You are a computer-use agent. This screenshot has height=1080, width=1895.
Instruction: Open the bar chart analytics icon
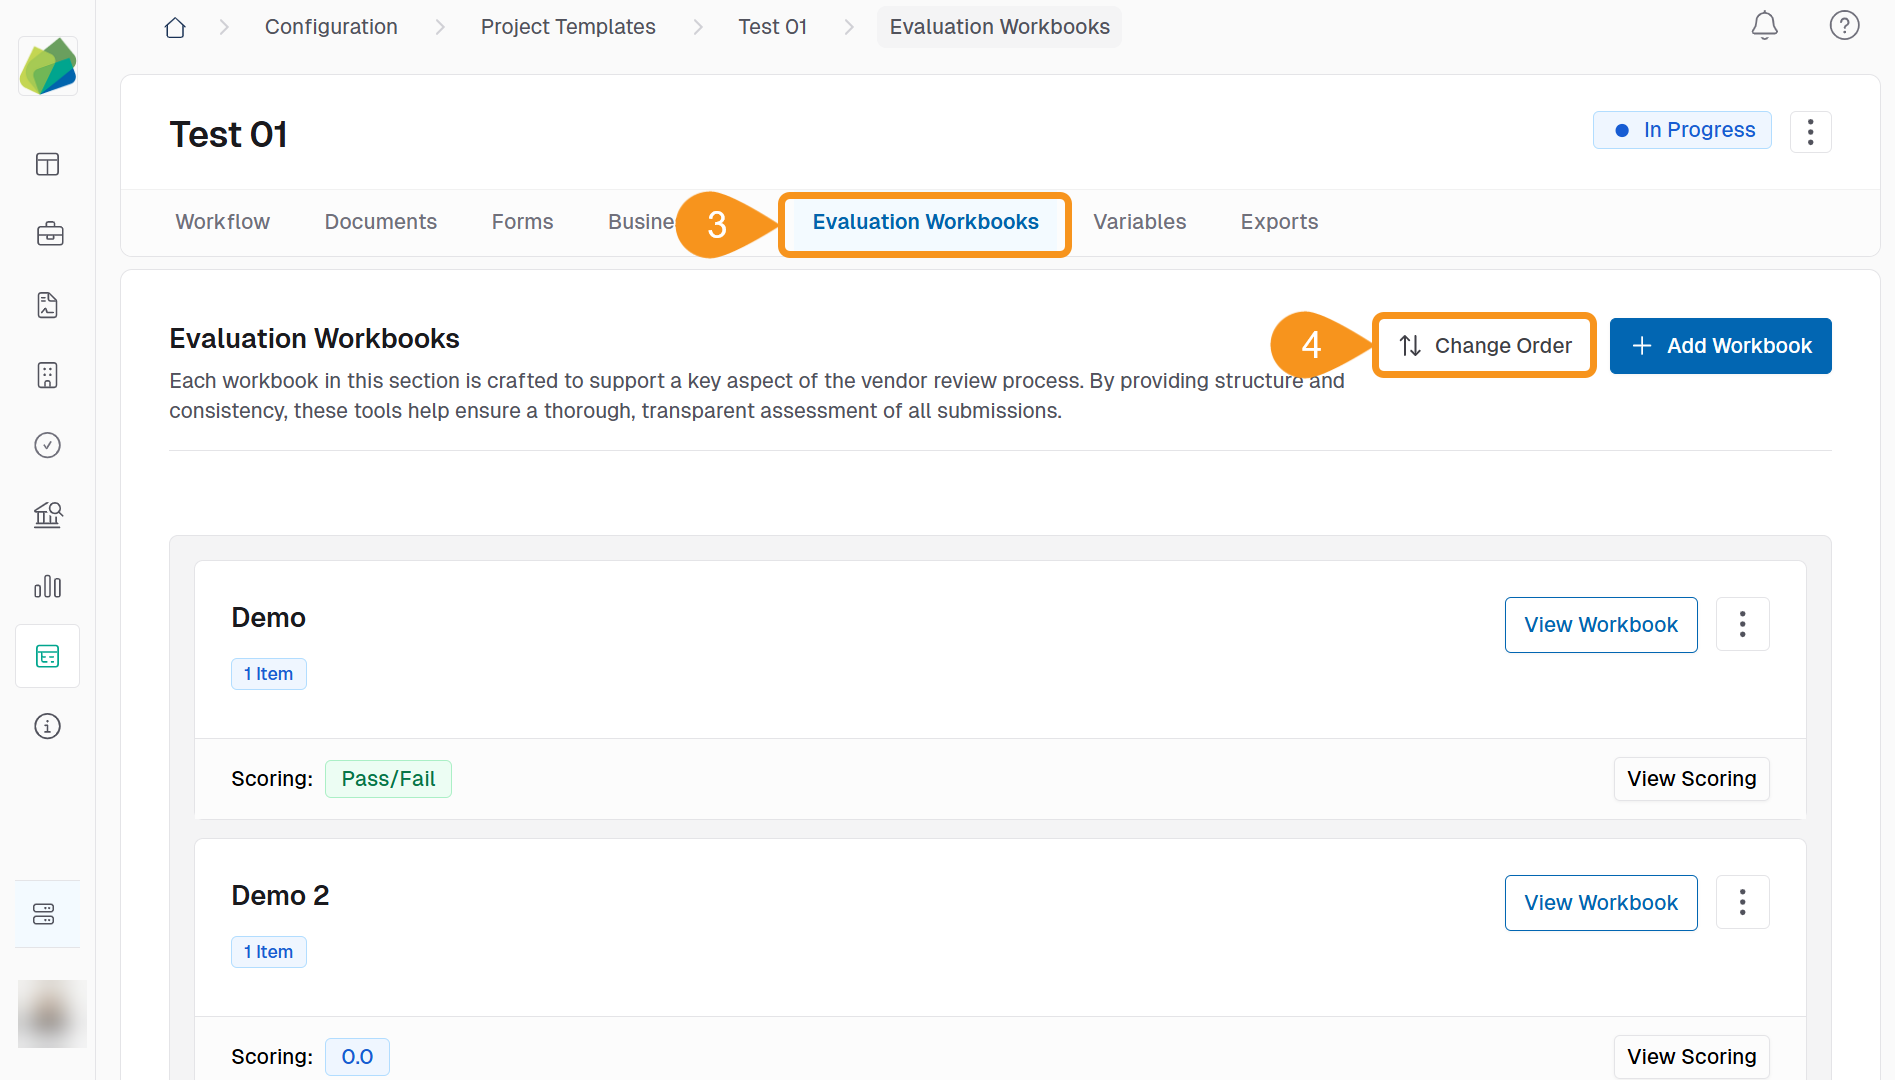click(48, 586)
